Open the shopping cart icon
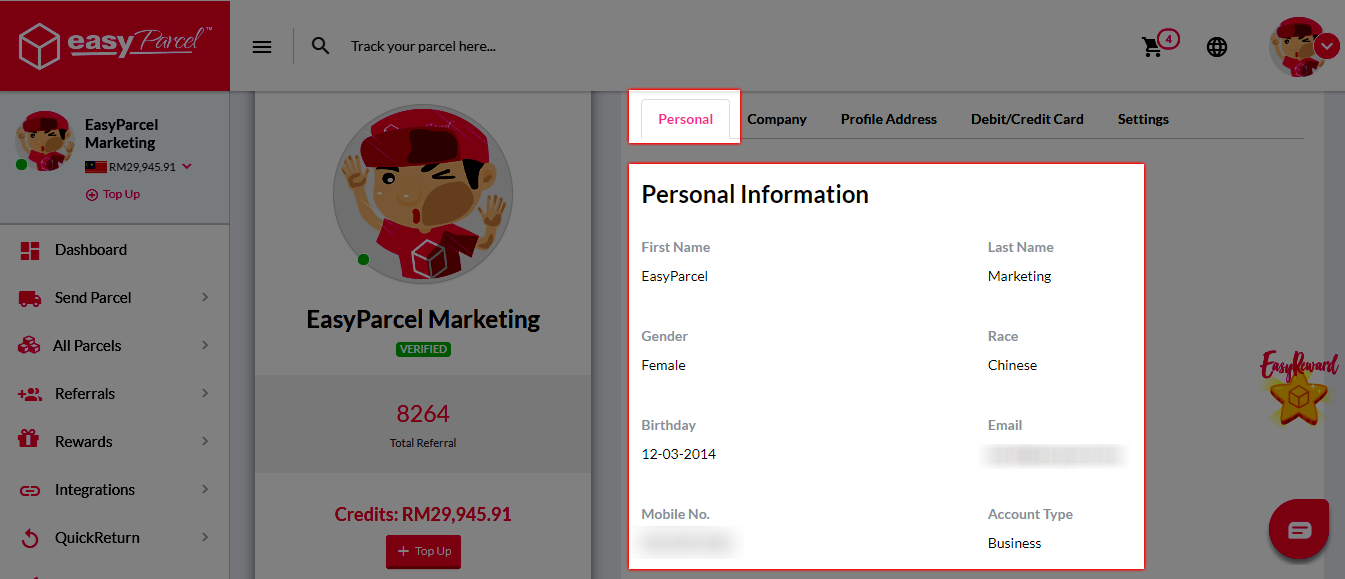 tap(1152, 47)
